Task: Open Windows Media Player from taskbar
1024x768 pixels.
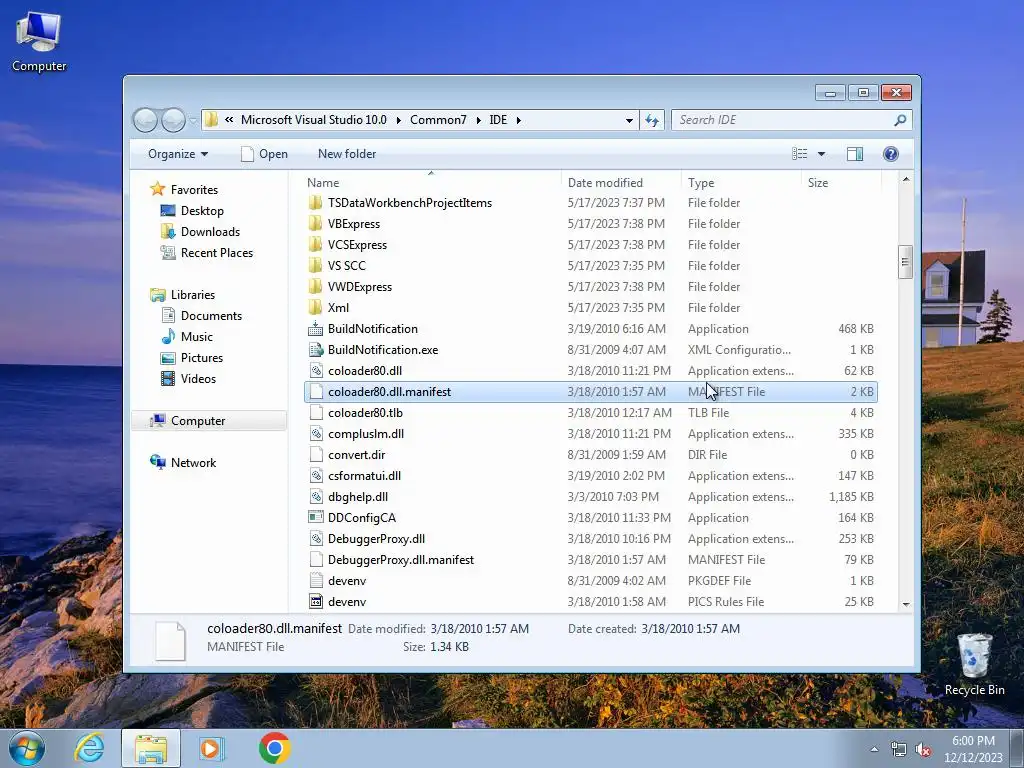Action: pos(212,748)
